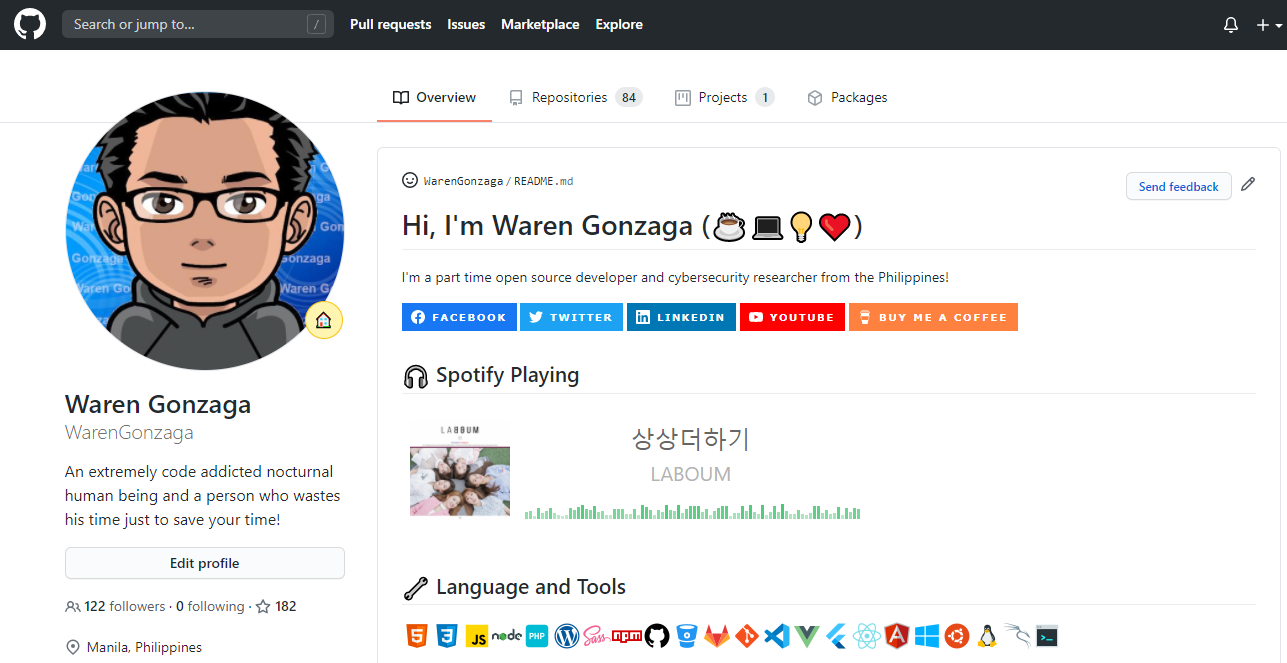Click the Send feedback button
Viewport: 1287px width, 663px height.
tap(1178, 186)
